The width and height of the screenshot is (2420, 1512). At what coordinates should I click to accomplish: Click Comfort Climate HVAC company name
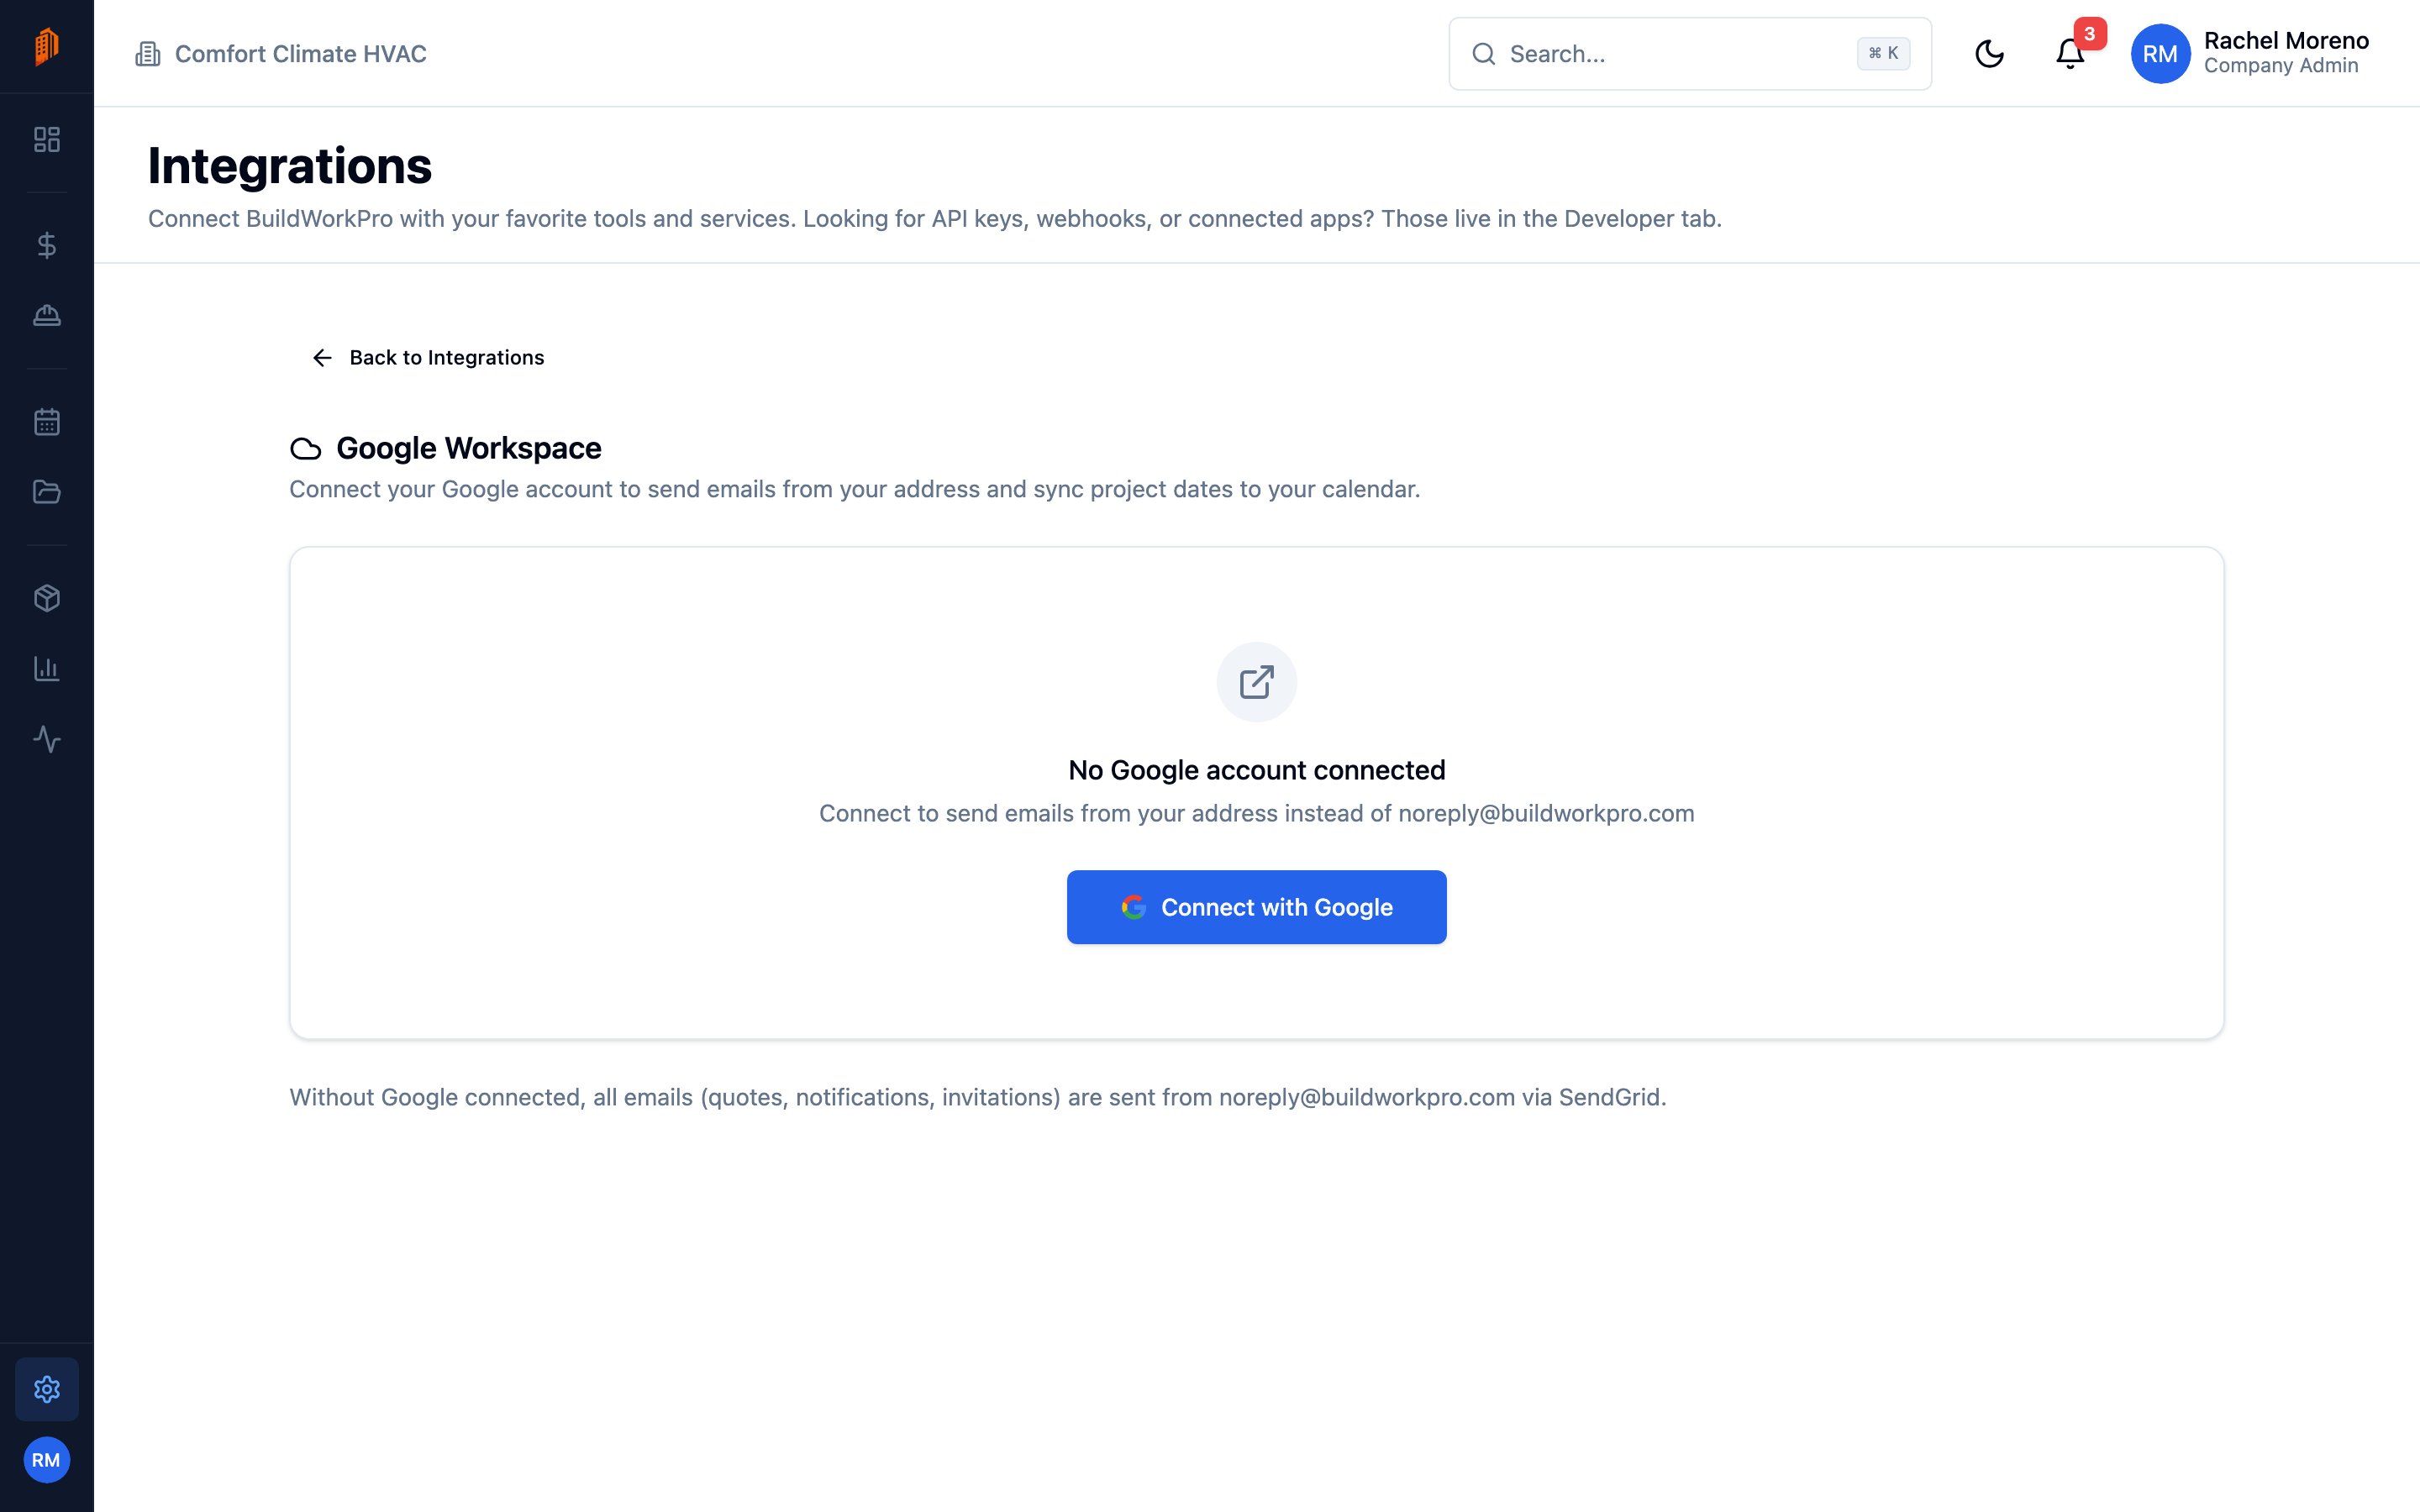pyautogui.click(x=301, y=54)
